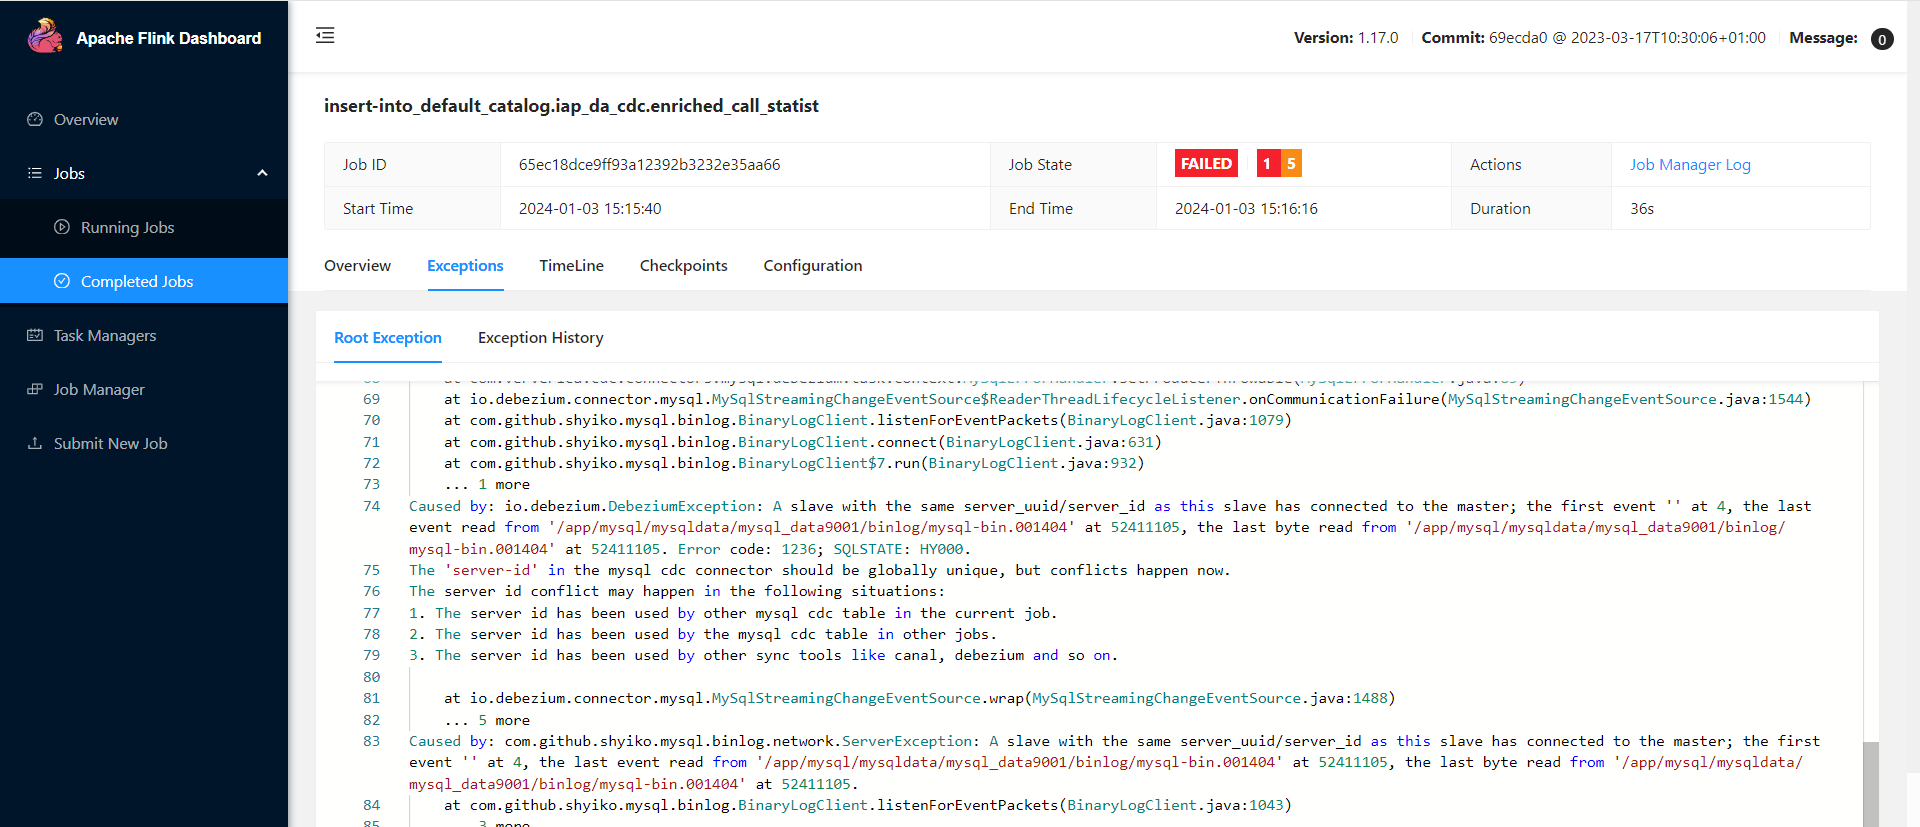Click the message count badge showing 0
This screenshot has height=827, width=1920.
[x=1882, y=39]
